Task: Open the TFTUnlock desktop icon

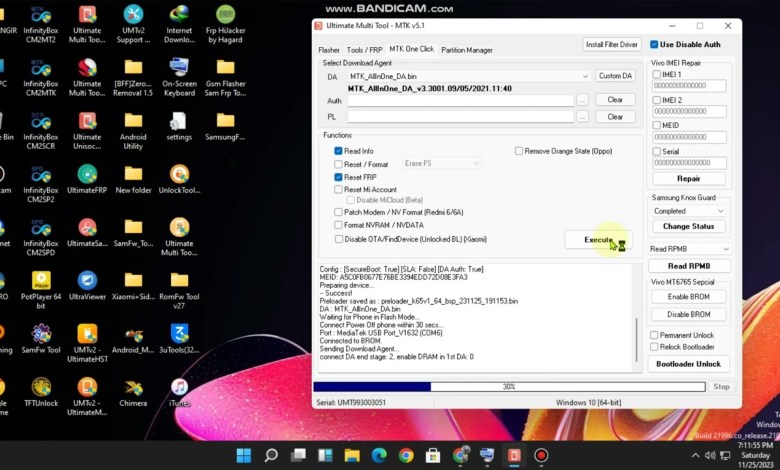Action: 41,387
